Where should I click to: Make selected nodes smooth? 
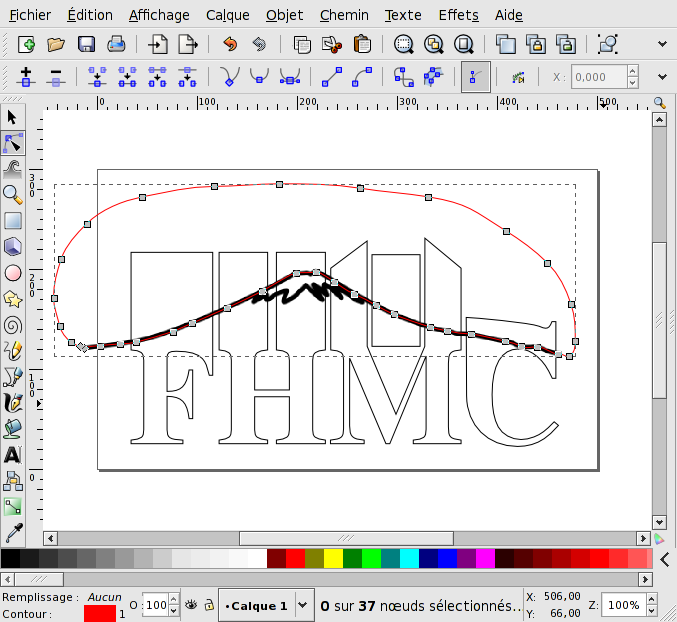tap(259, 77)
